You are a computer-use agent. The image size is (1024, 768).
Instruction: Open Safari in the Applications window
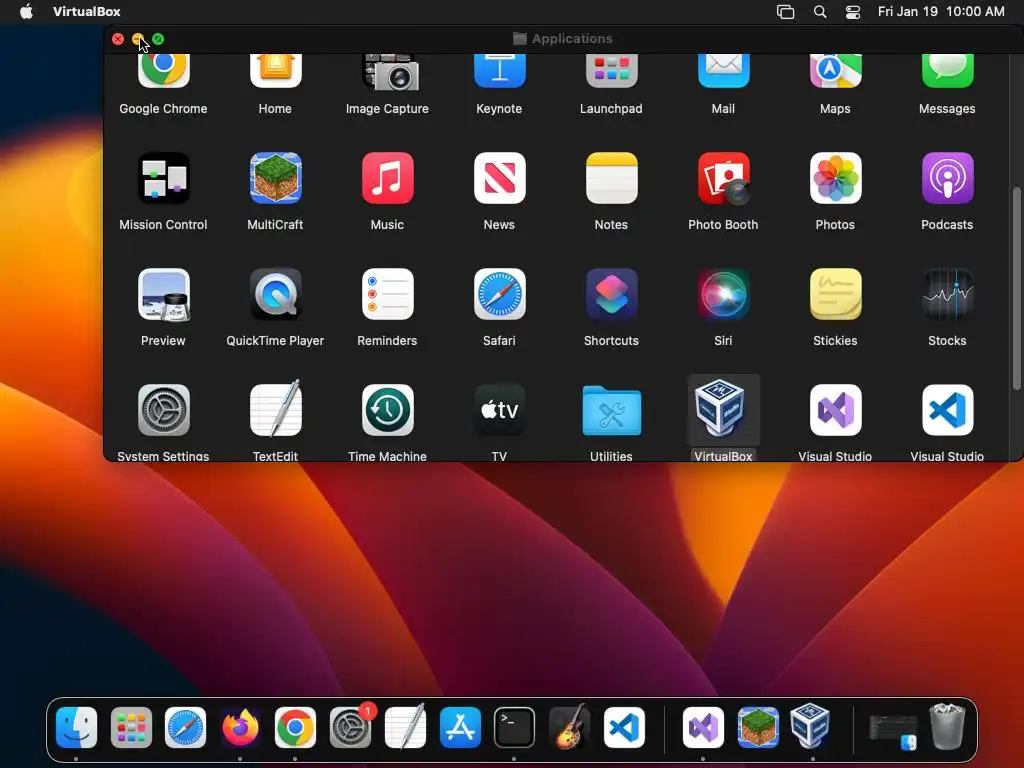click(499, 295)
